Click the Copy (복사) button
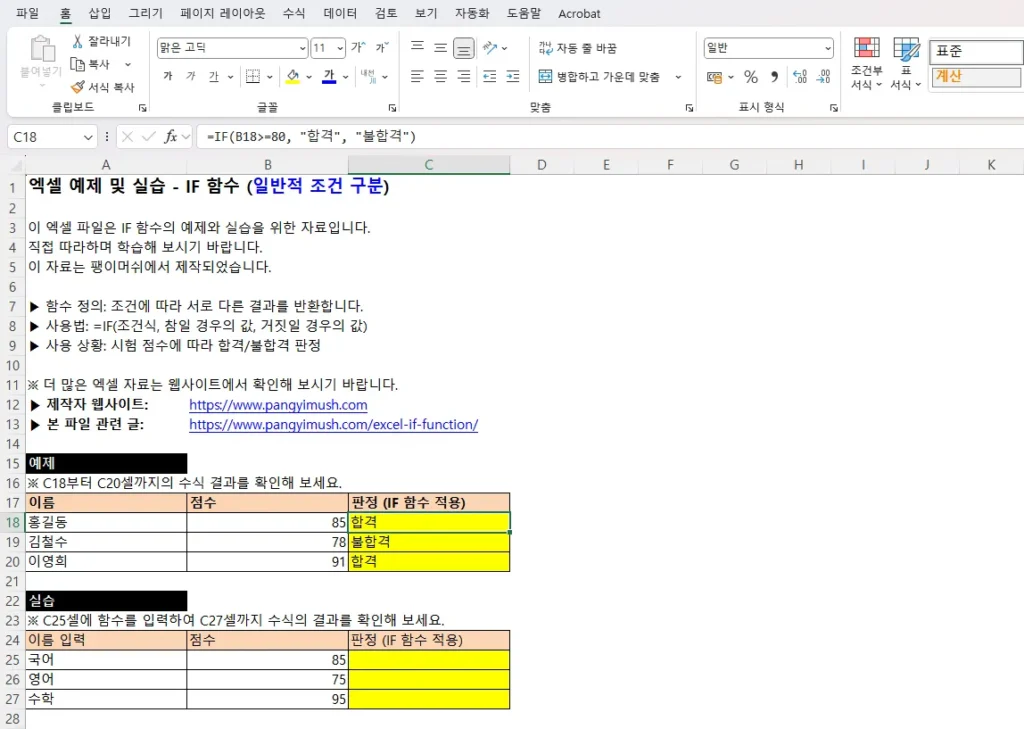Image resolution: width=1024 pixels, height=729 pixels. [91, 64]
